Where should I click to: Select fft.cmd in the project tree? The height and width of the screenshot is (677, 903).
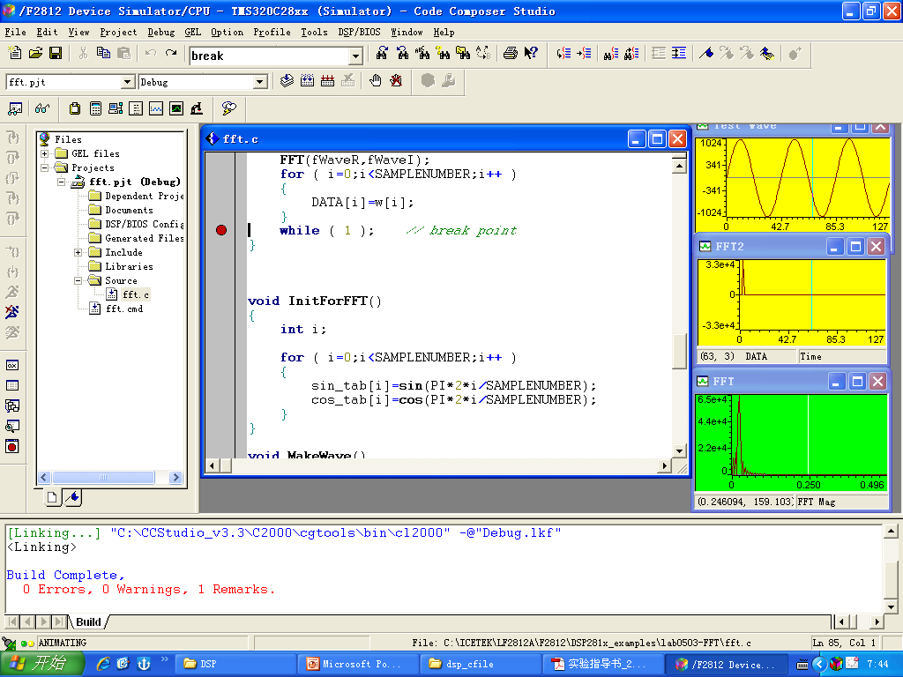(124, 309)
